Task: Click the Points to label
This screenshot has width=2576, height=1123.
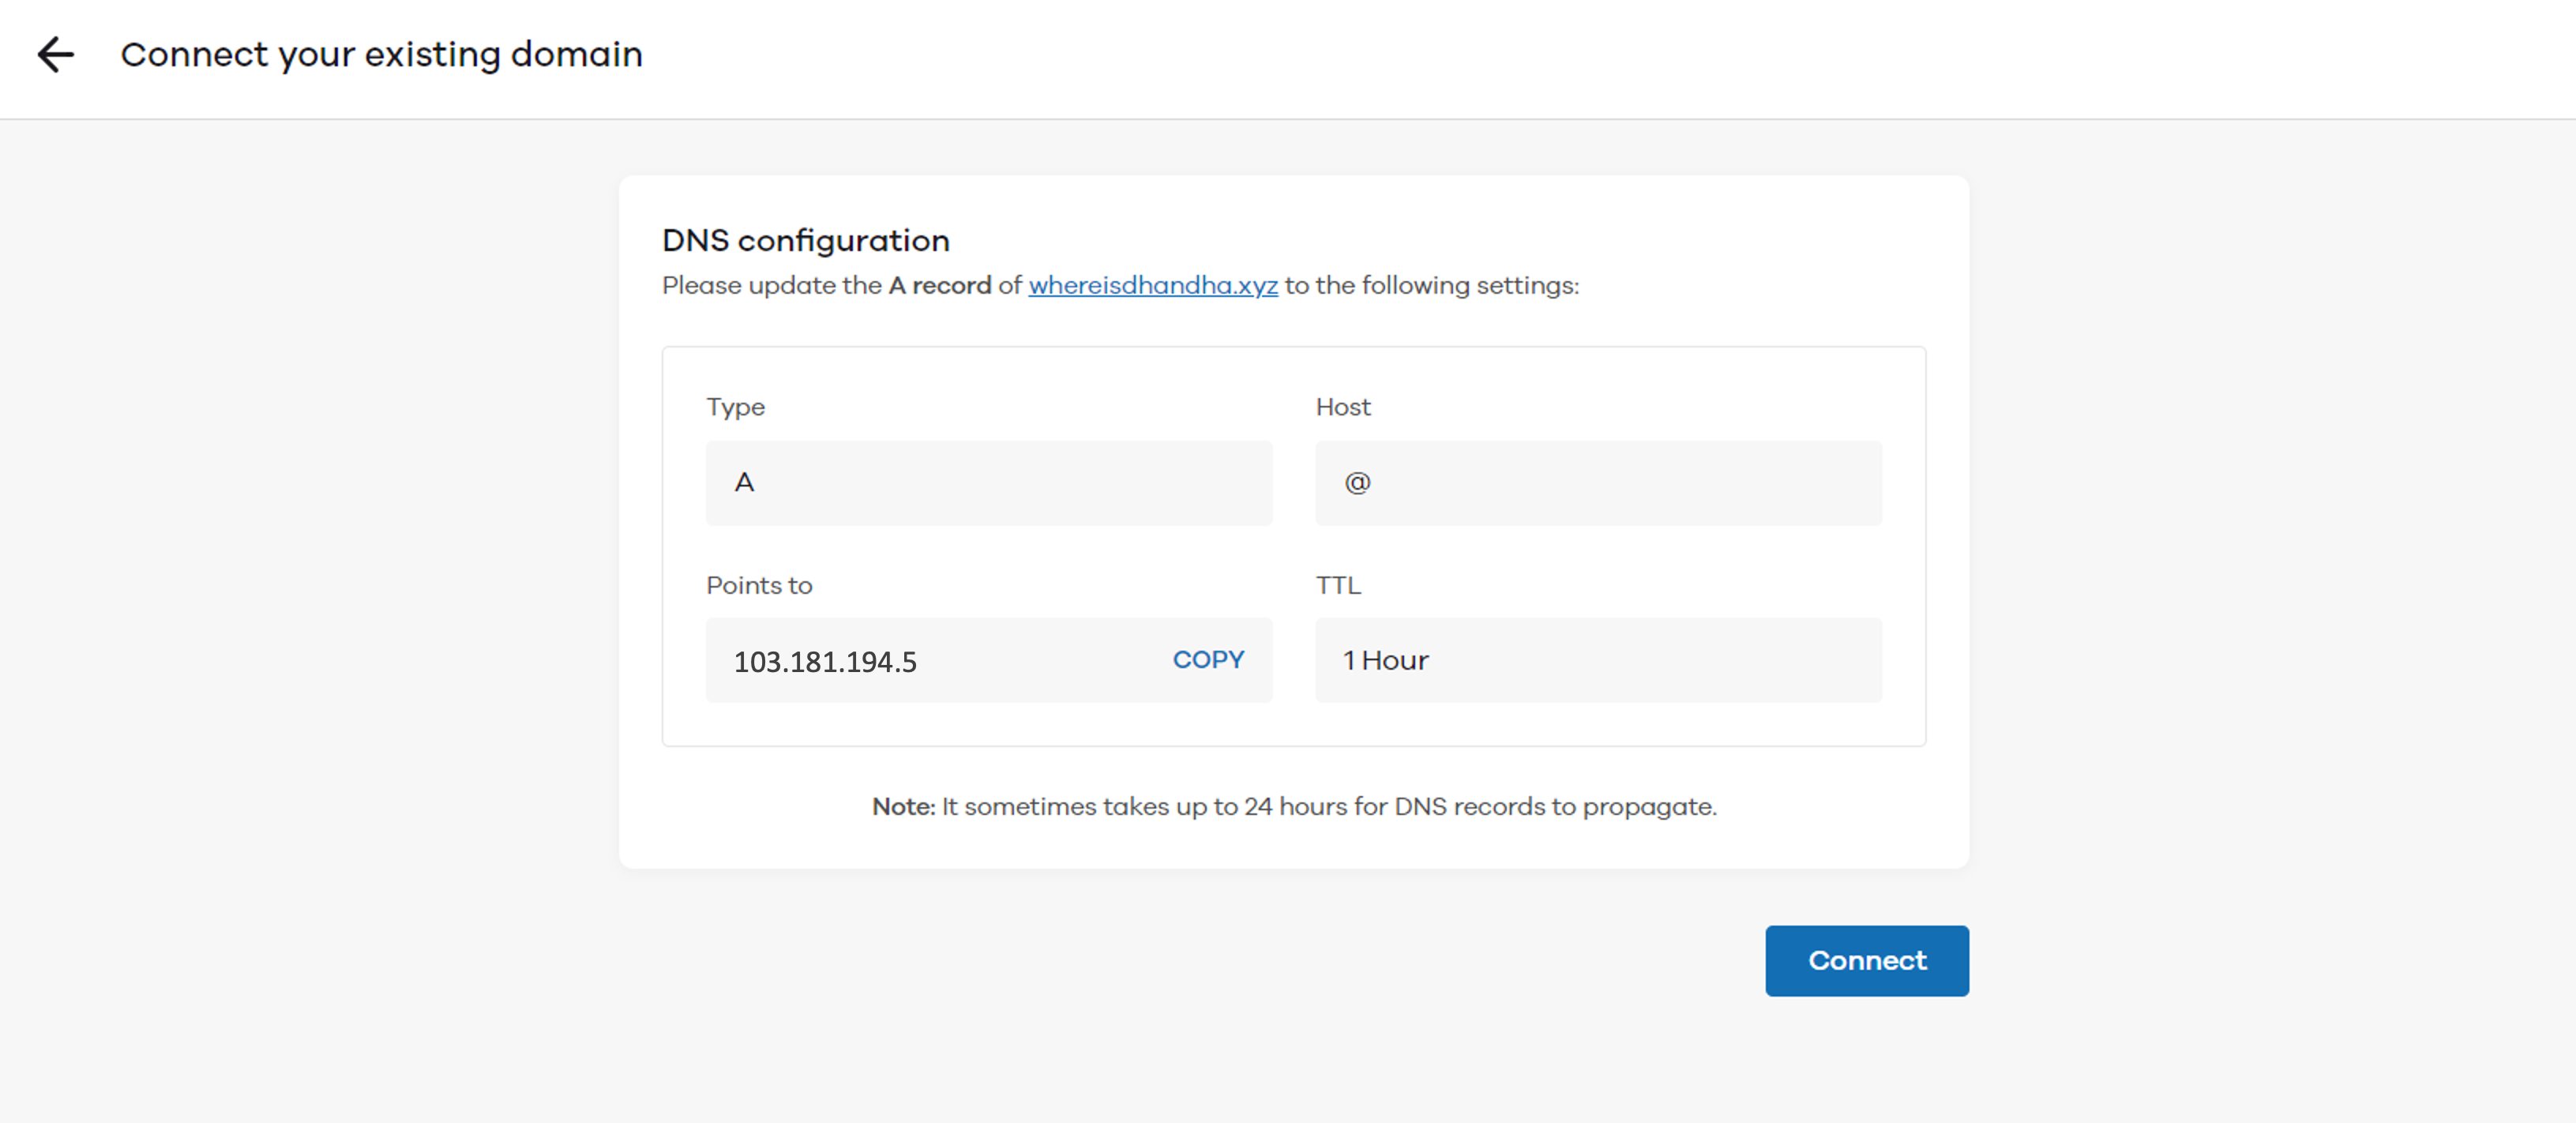Action: (759, 586)
